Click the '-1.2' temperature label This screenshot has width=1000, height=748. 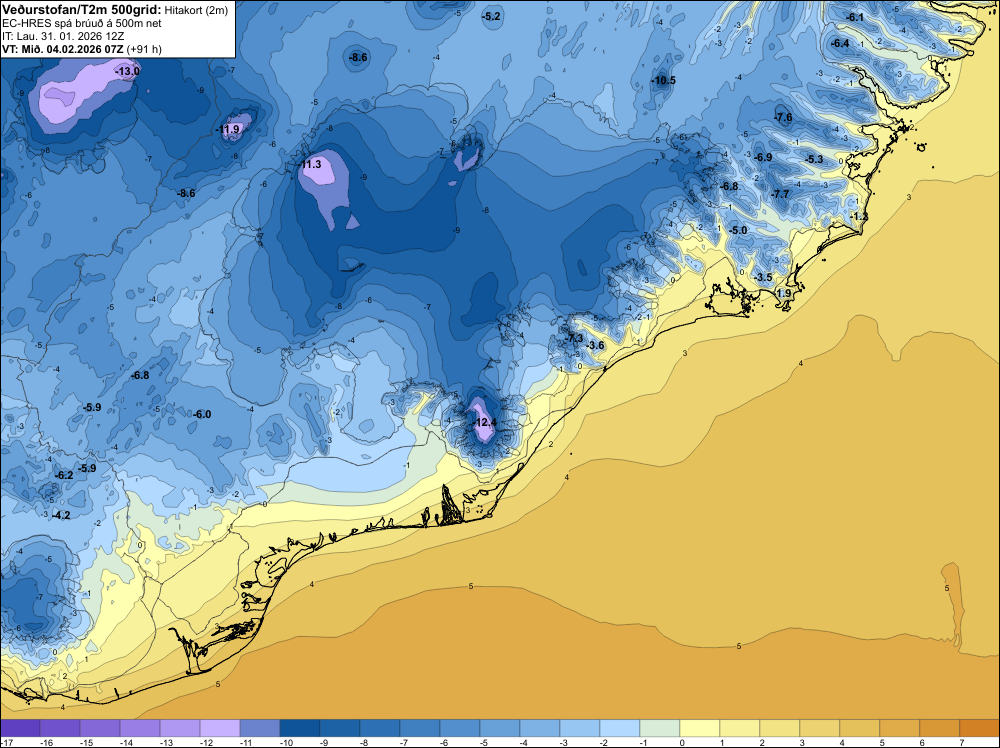click(858, 217)
